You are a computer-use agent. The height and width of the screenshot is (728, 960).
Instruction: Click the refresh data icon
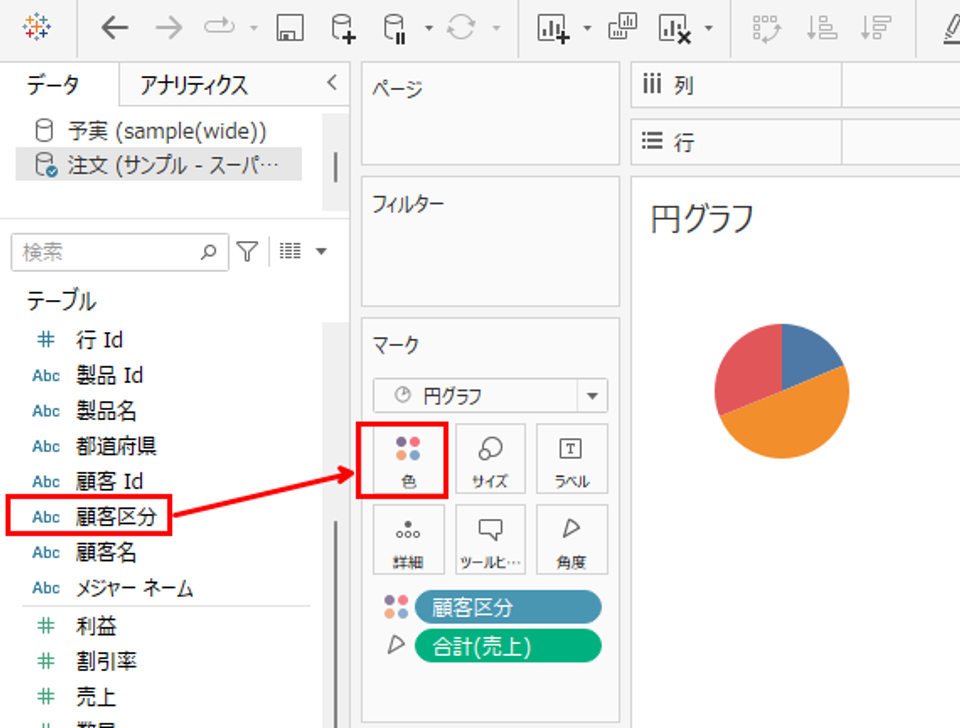coord(461,28)
